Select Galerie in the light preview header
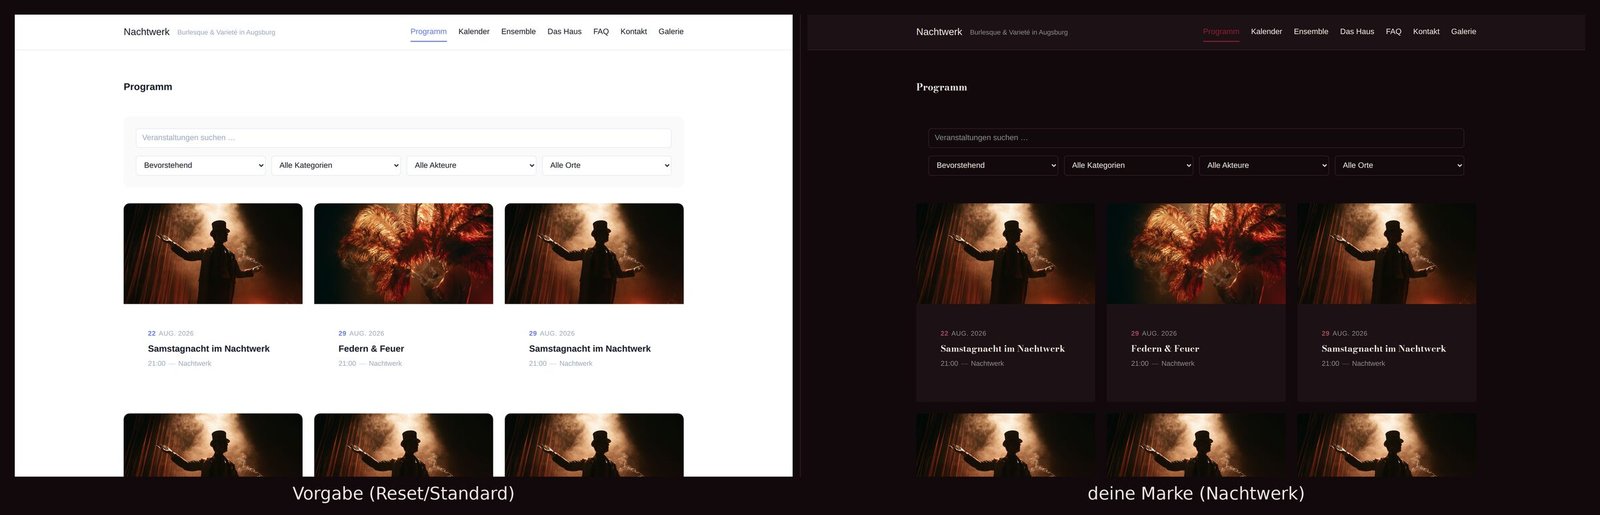The height and width of the screenshot is (515, 1600). point(671,32)
